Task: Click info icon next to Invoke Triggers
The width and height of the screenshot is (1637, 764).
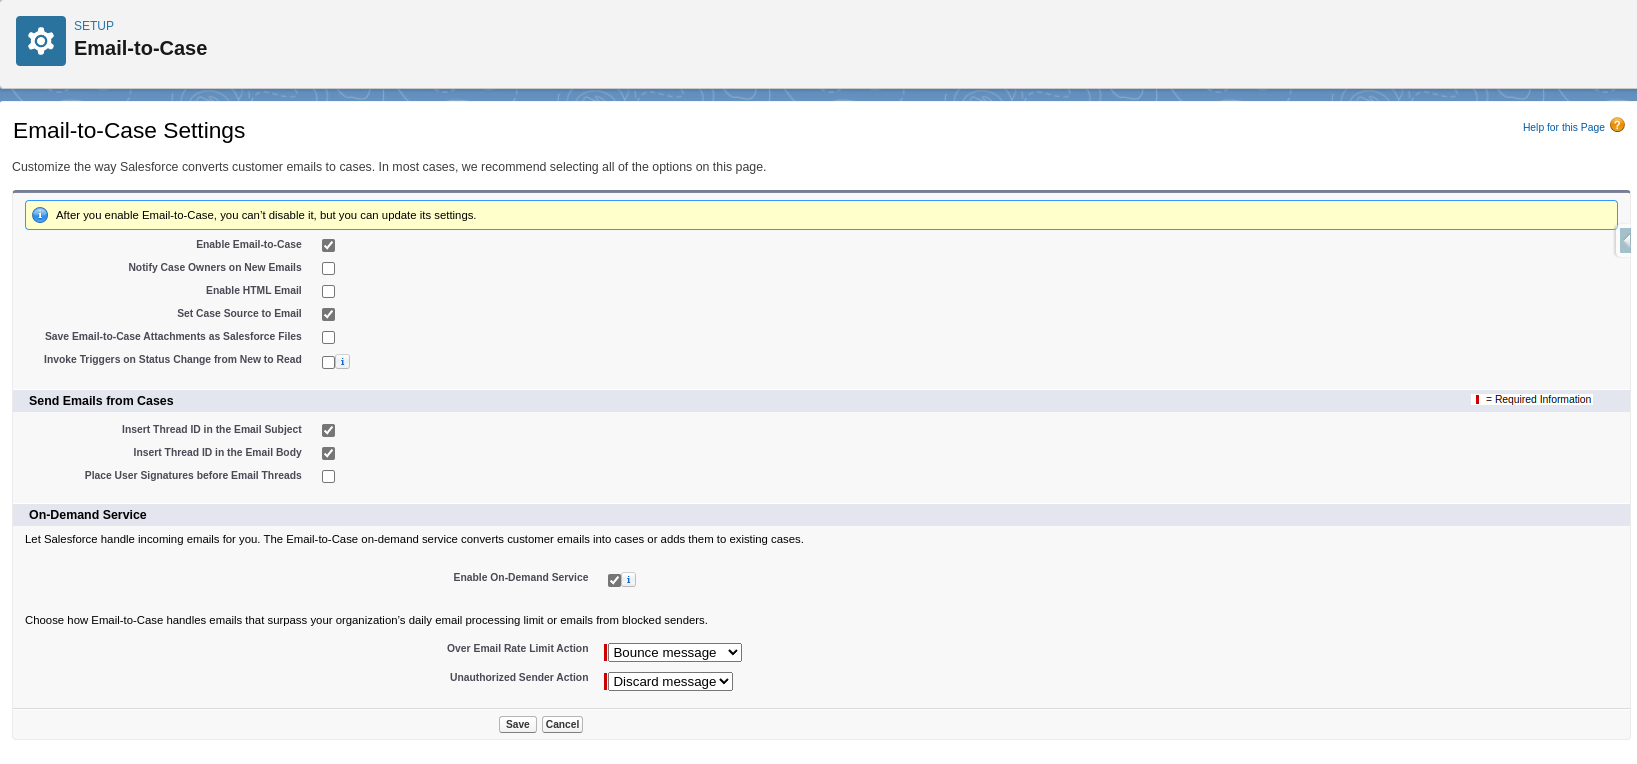Action: coord(343,362)
